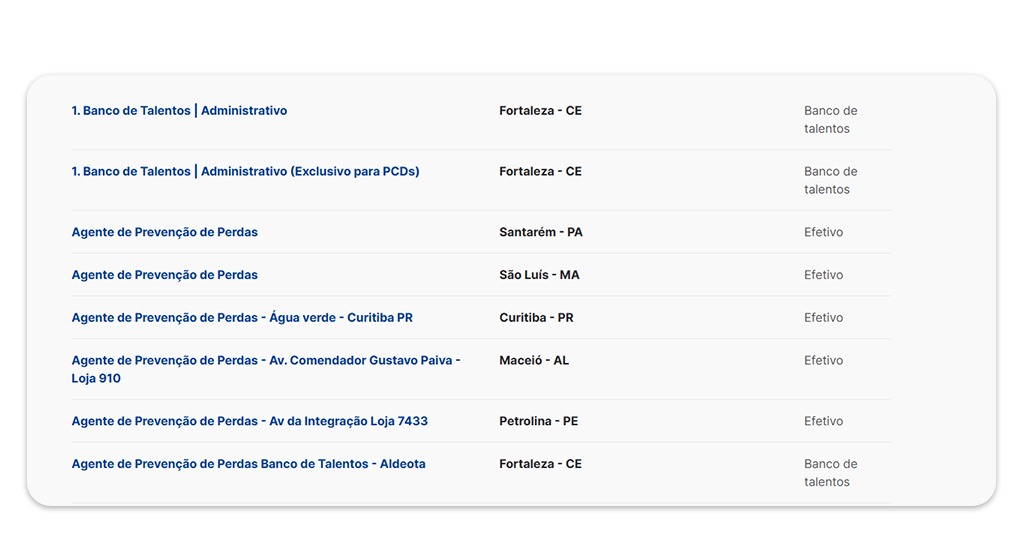Open the Av. Comendador Gustavo Paiva job link

tap(265, 361)
